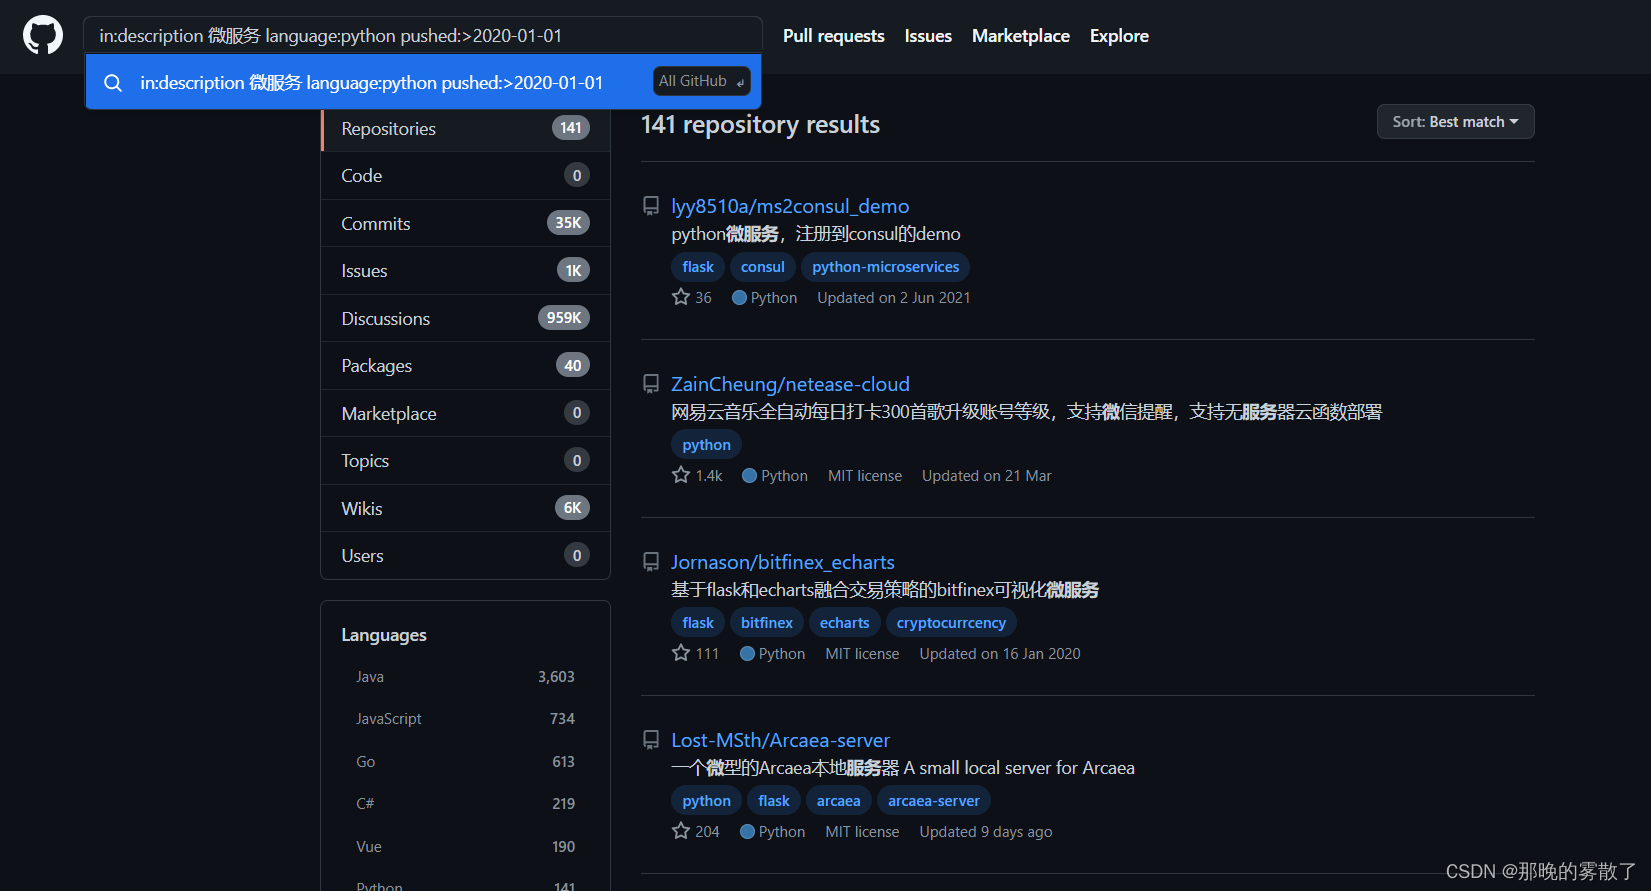
Task: Filter results by Java language
Action: point(465,677)
